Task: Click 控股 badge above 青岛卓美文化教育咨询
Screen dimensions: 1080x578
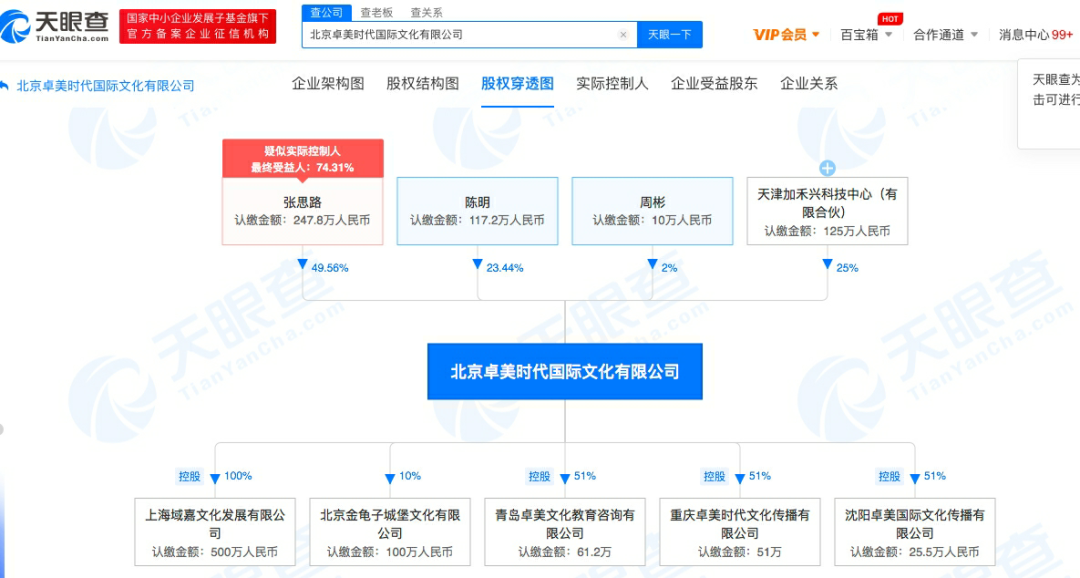Action: point(539,477)
